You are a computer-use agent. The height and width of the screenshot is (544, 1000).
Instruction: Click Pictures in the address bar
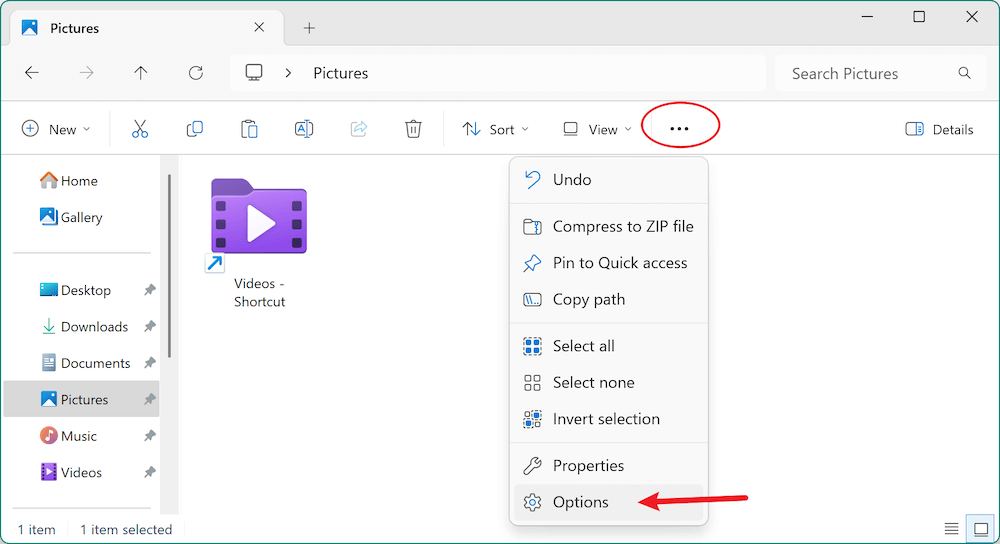click(341, 73)
